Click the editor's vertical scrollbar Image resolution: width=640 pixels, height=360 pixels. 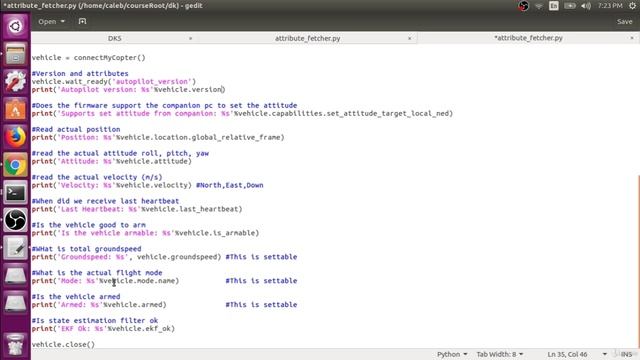click(x=638, y=261)
